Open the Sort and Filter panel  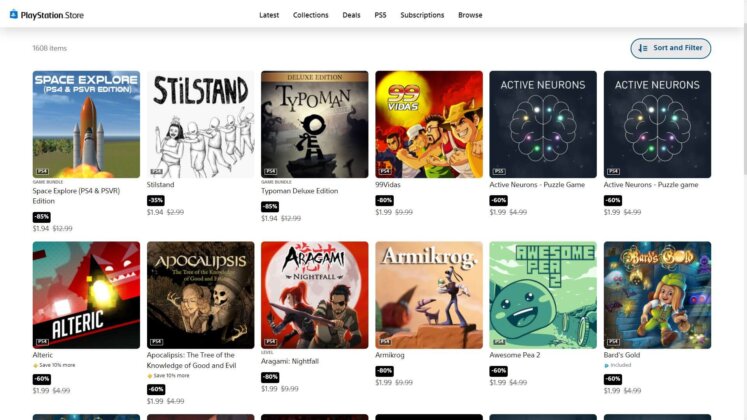pyautogui.click(x=670, y=48)
